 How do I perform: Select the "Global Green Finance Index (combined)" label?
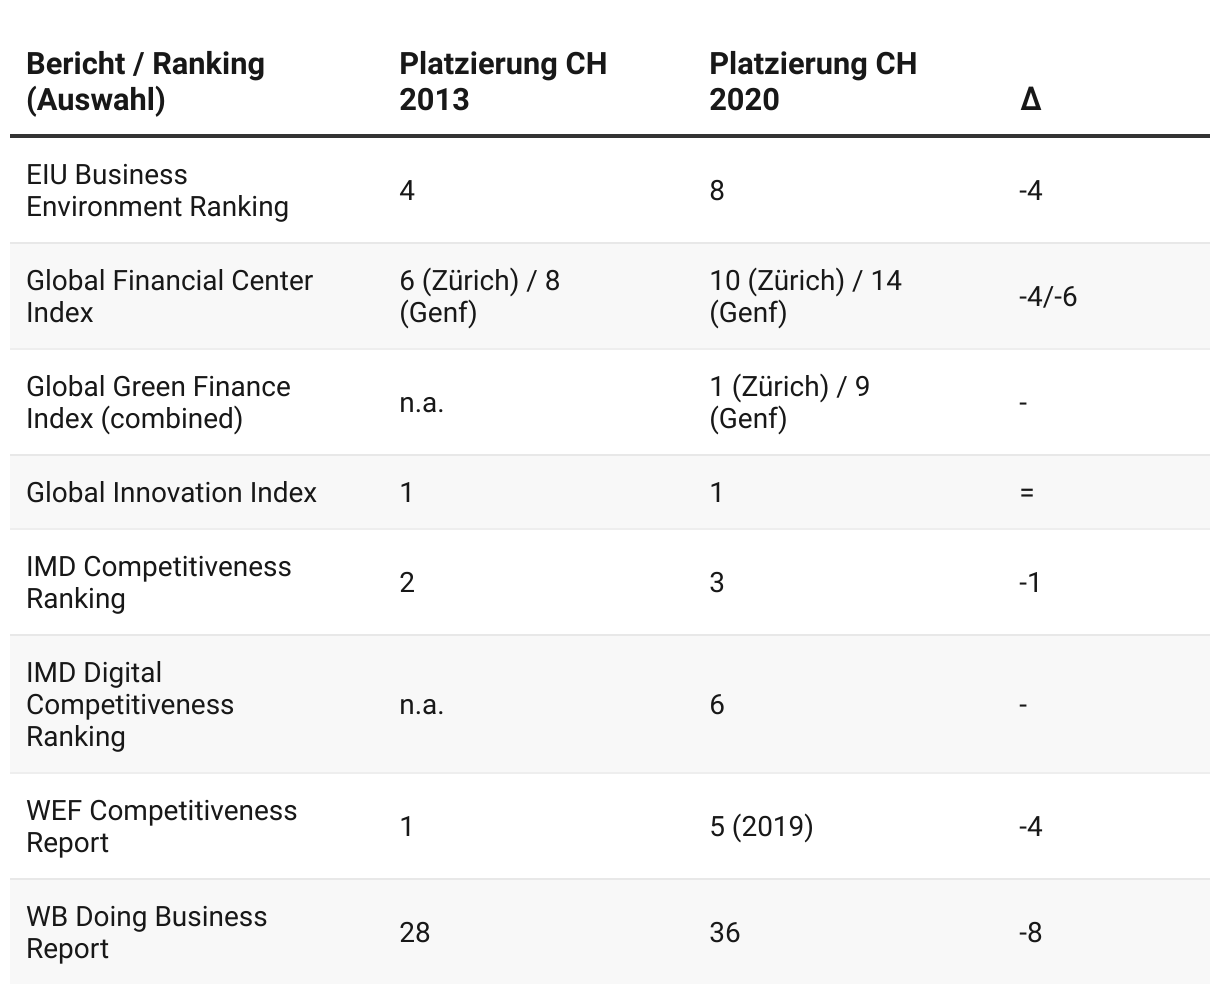(158, 402)
